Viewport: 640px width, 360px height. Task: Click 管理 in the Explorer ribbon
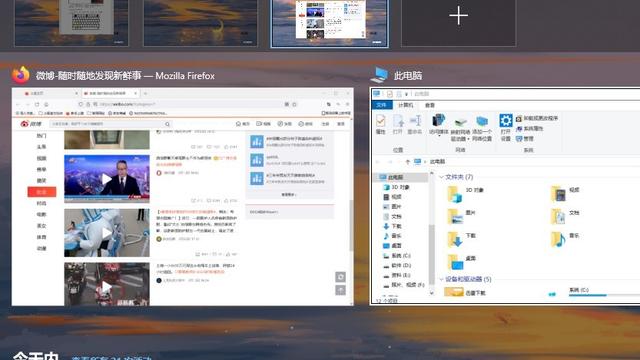525,139
